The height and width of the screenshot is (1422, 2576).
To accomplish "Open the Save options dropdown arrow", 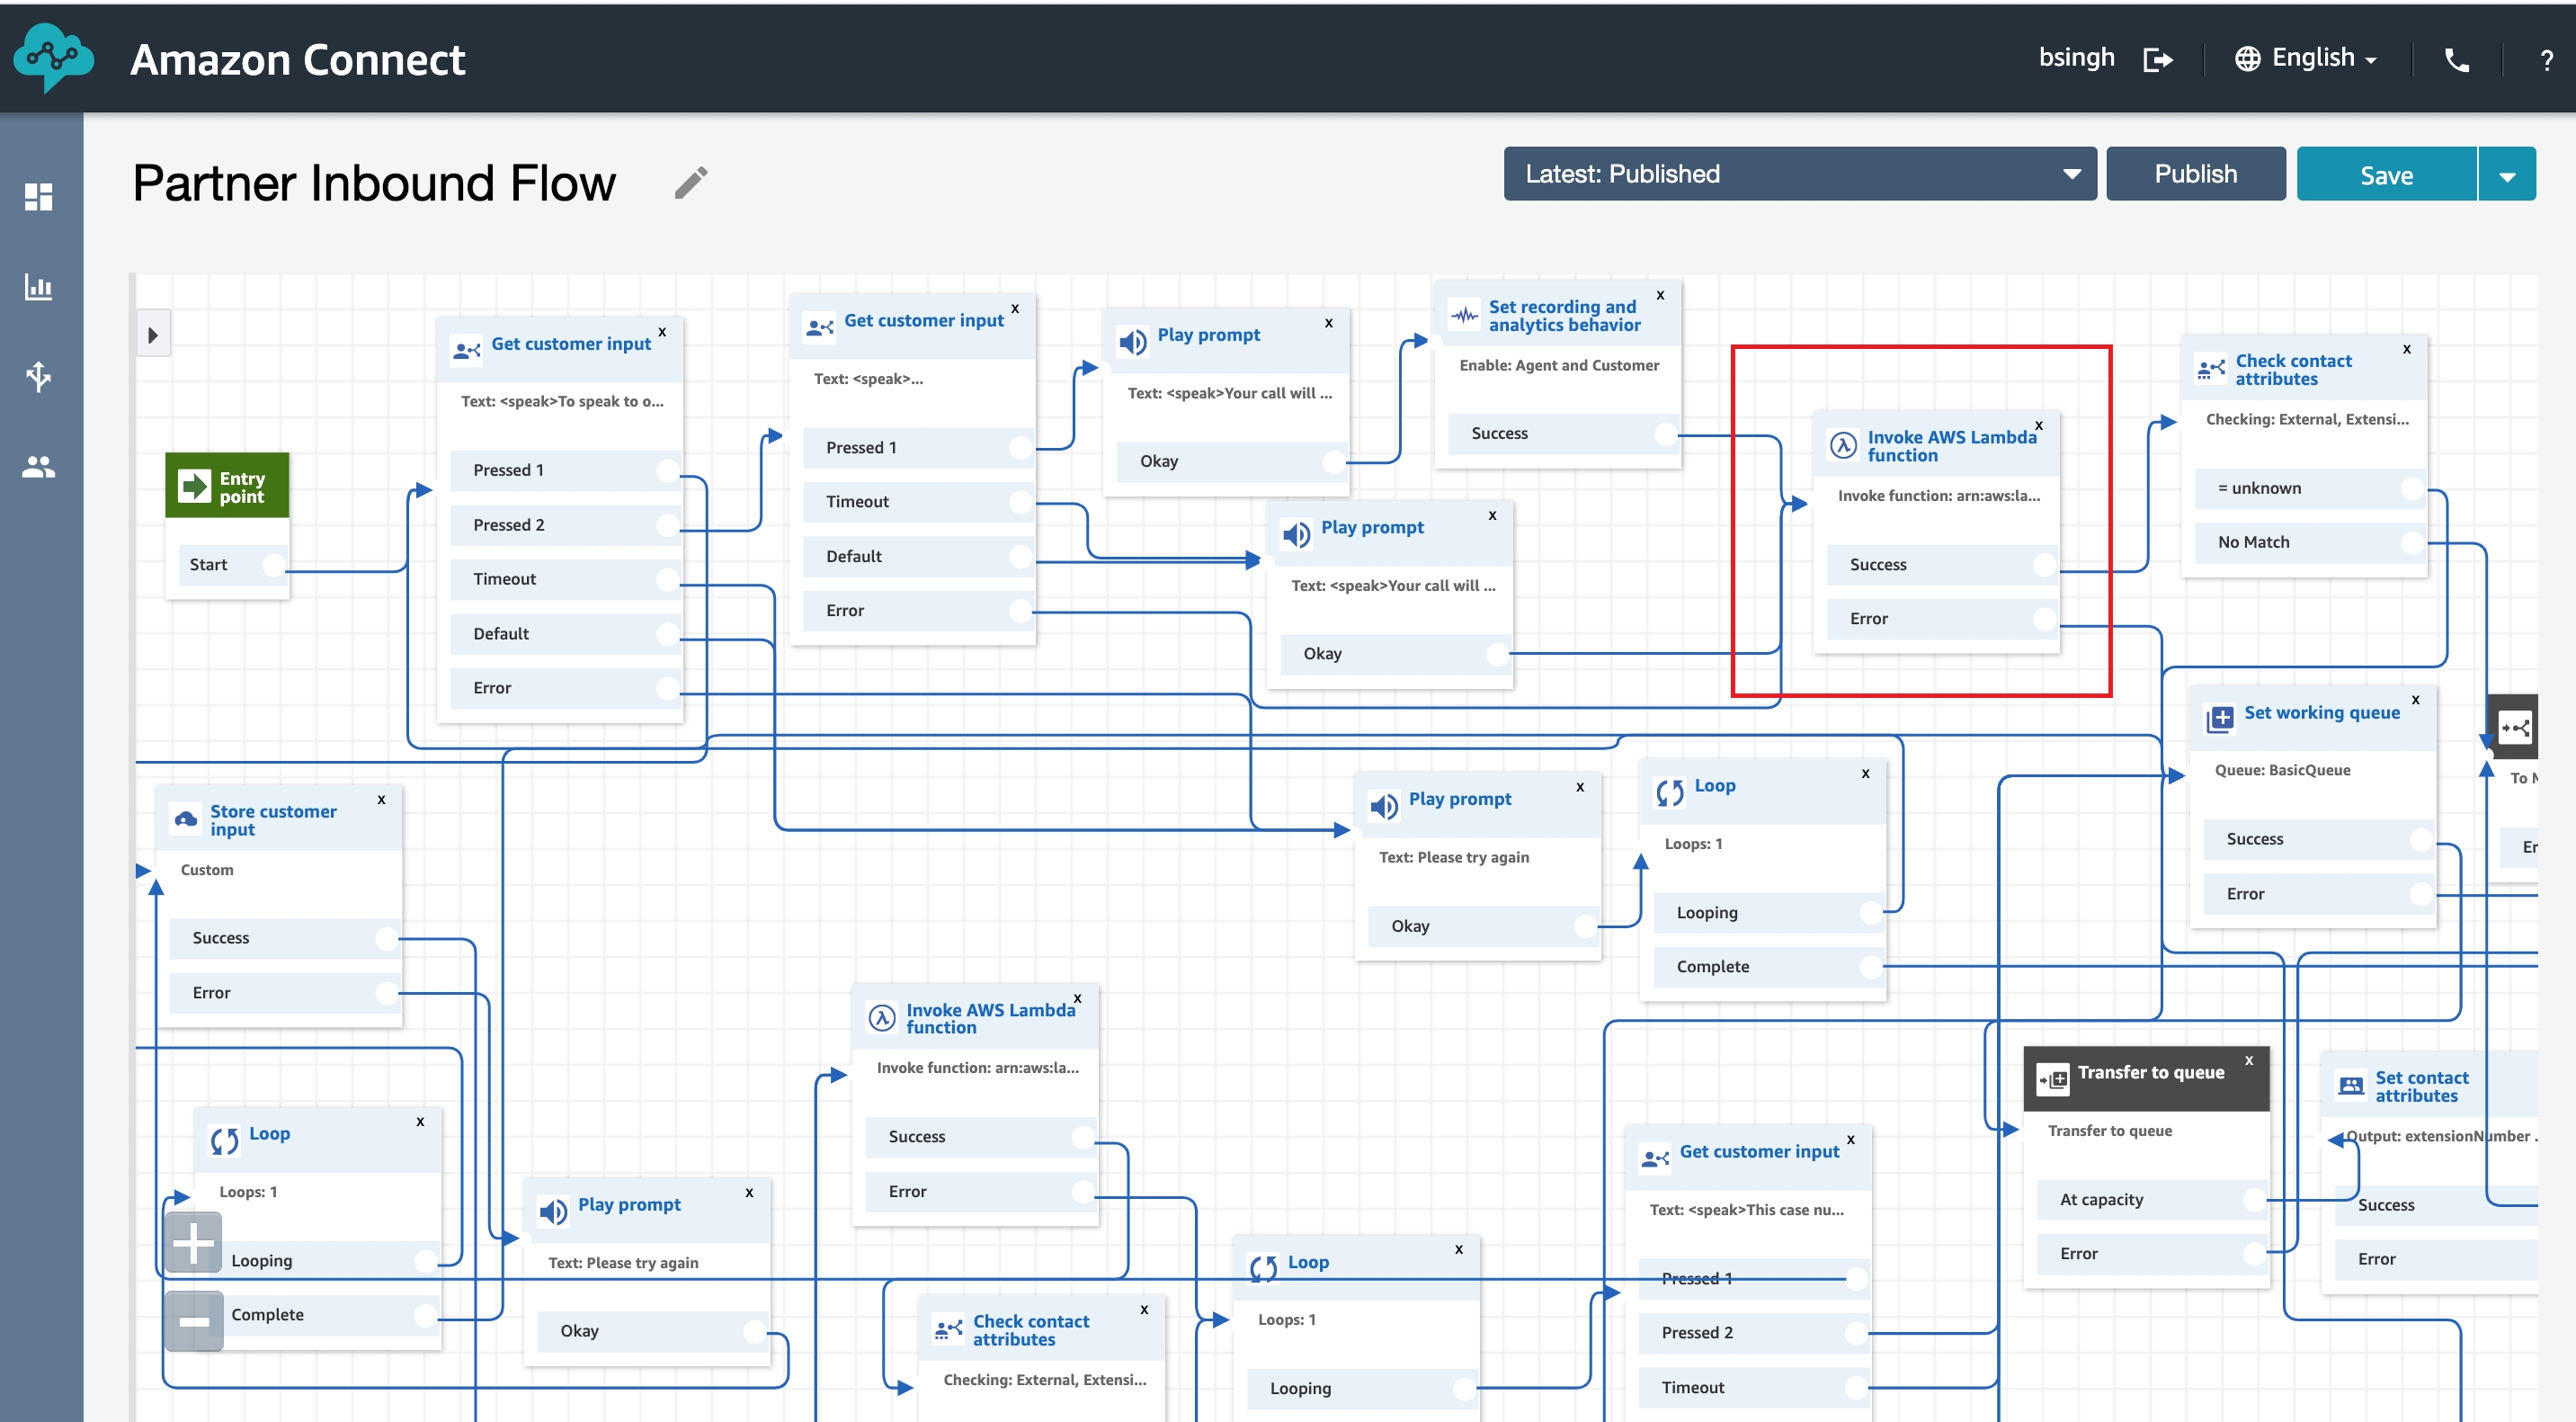I will point(2507,175).
